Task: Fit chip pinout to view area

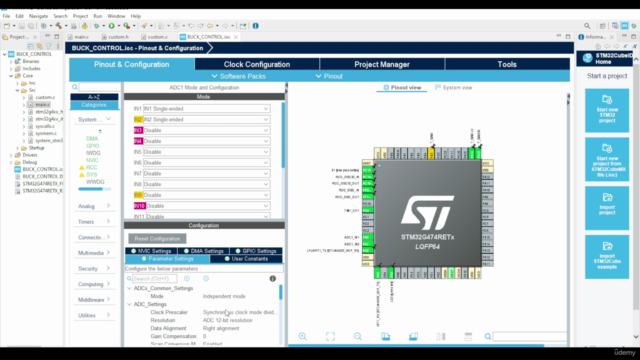Action: click(x=330, y=336)
